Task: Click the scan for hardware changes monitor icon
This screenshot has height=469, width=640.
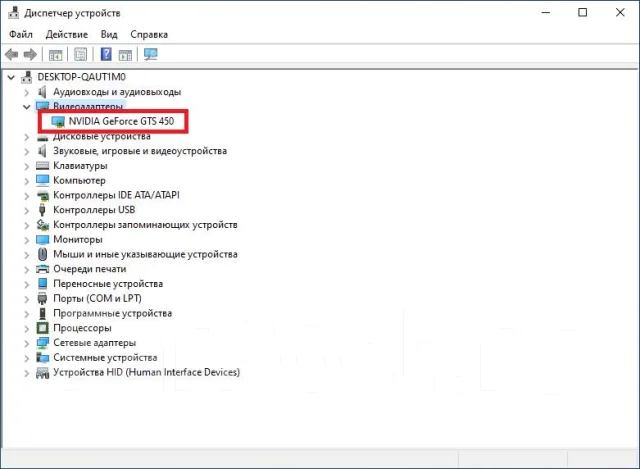Action: coord(151,54)
